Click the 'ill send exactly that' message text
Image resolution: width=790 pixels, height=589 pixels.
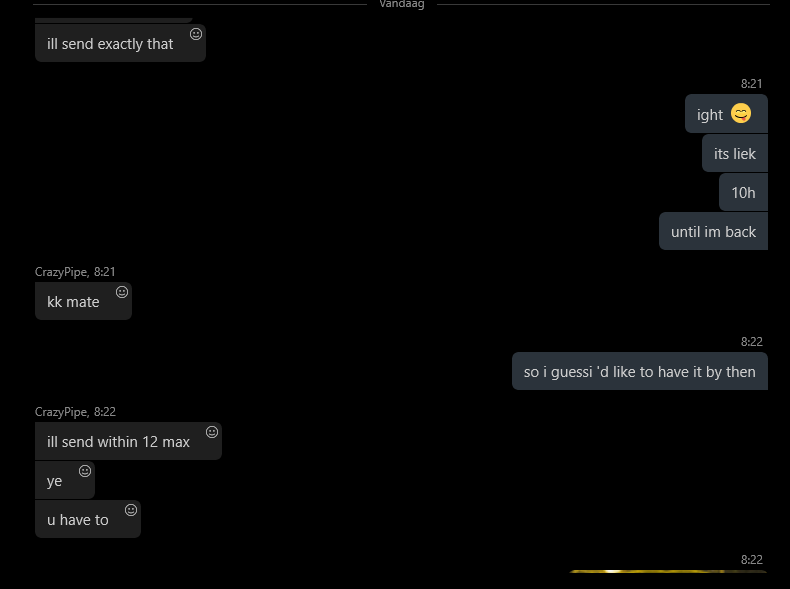point(110,44)
